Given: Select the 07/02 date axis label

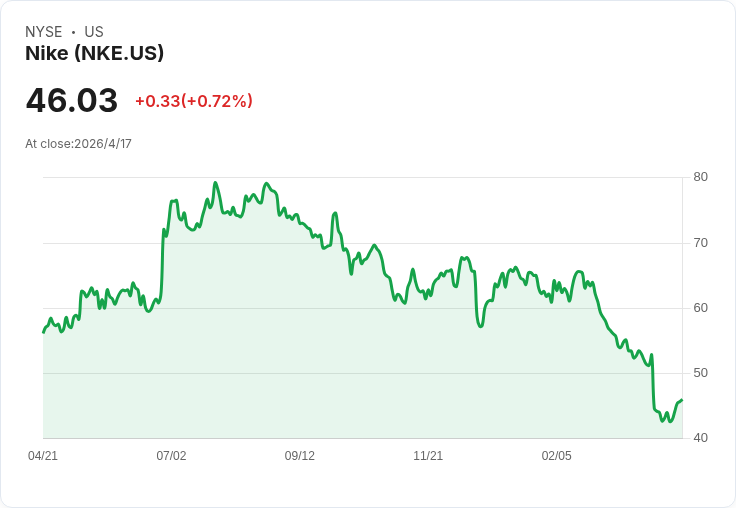Looking at the screenshot, I should [x=171, y=456].
